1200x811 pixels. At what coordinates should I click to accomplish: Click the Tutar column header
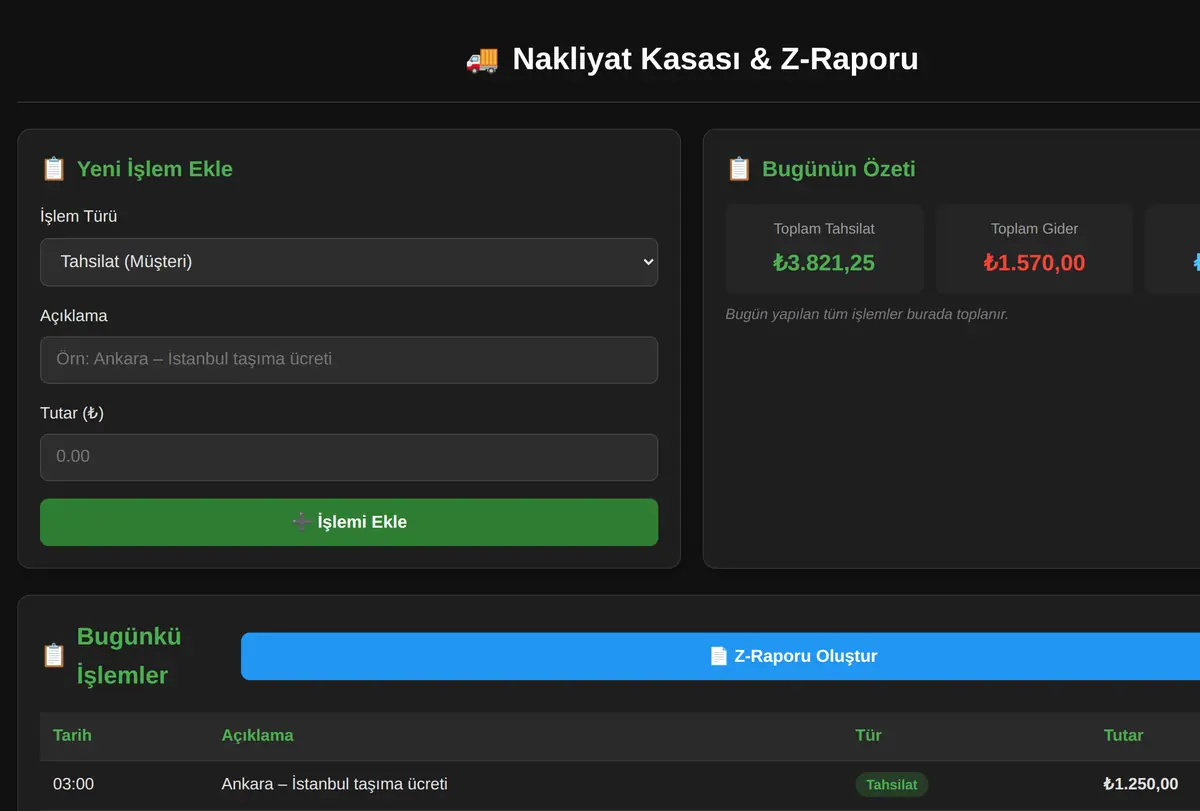pyautogui.click(x=1123, y=735)
